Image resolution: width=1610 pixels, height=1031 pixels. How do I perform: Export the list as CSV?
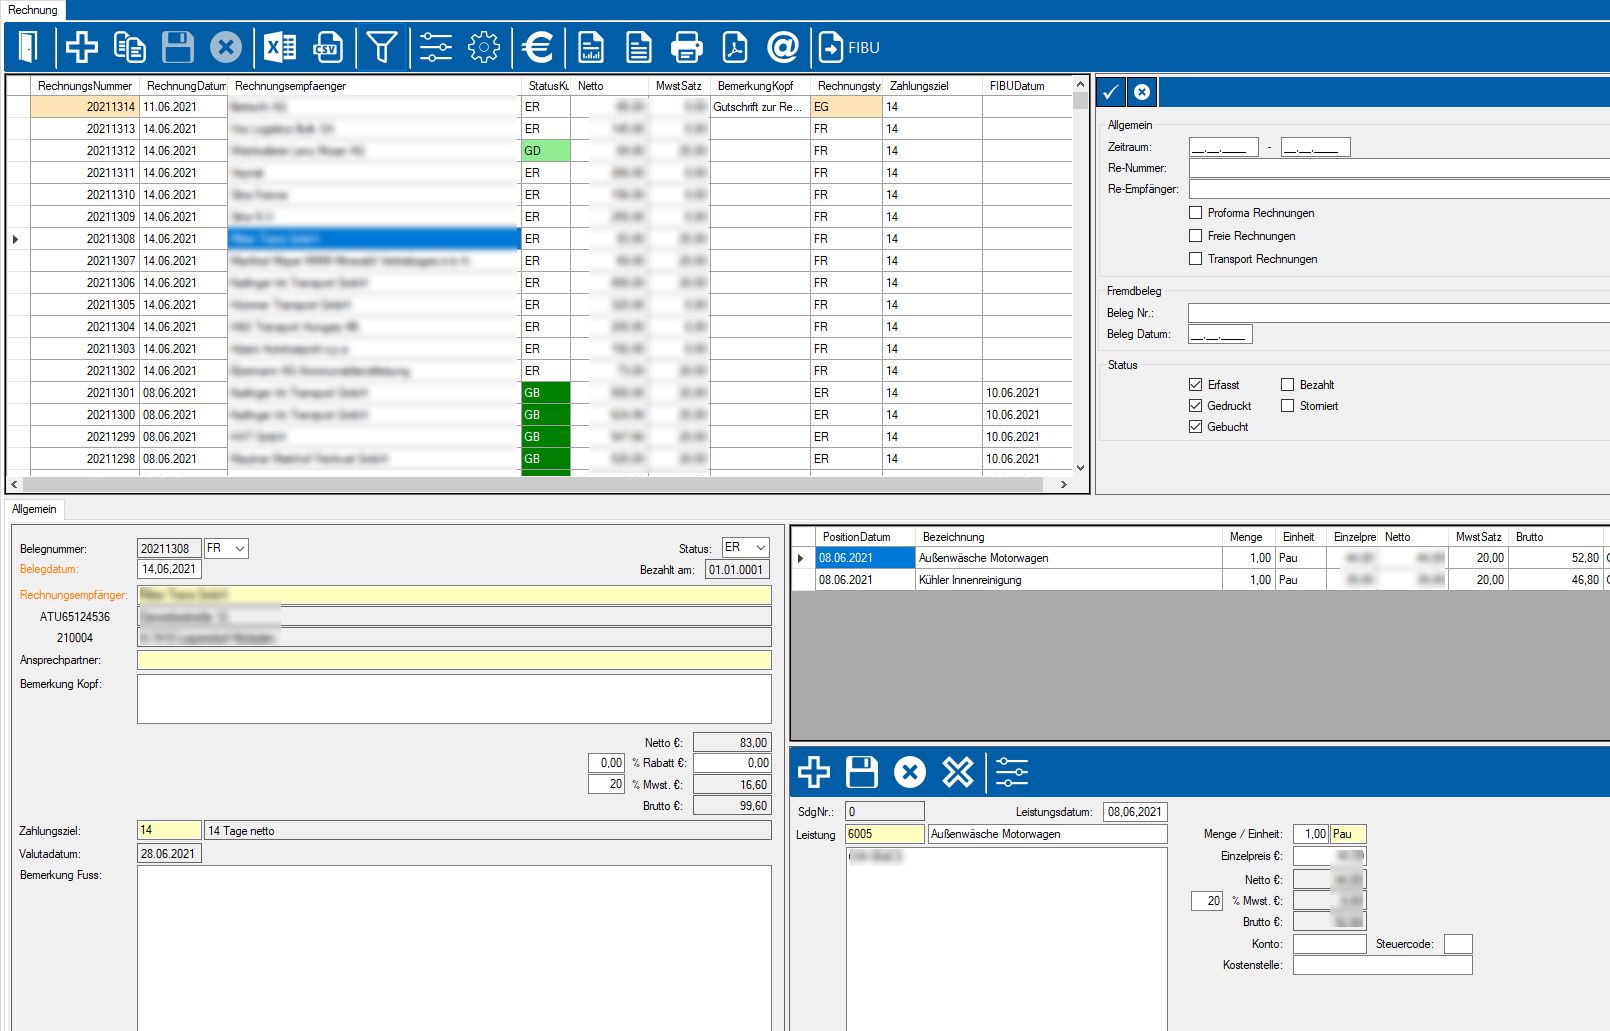coord(328,47)
